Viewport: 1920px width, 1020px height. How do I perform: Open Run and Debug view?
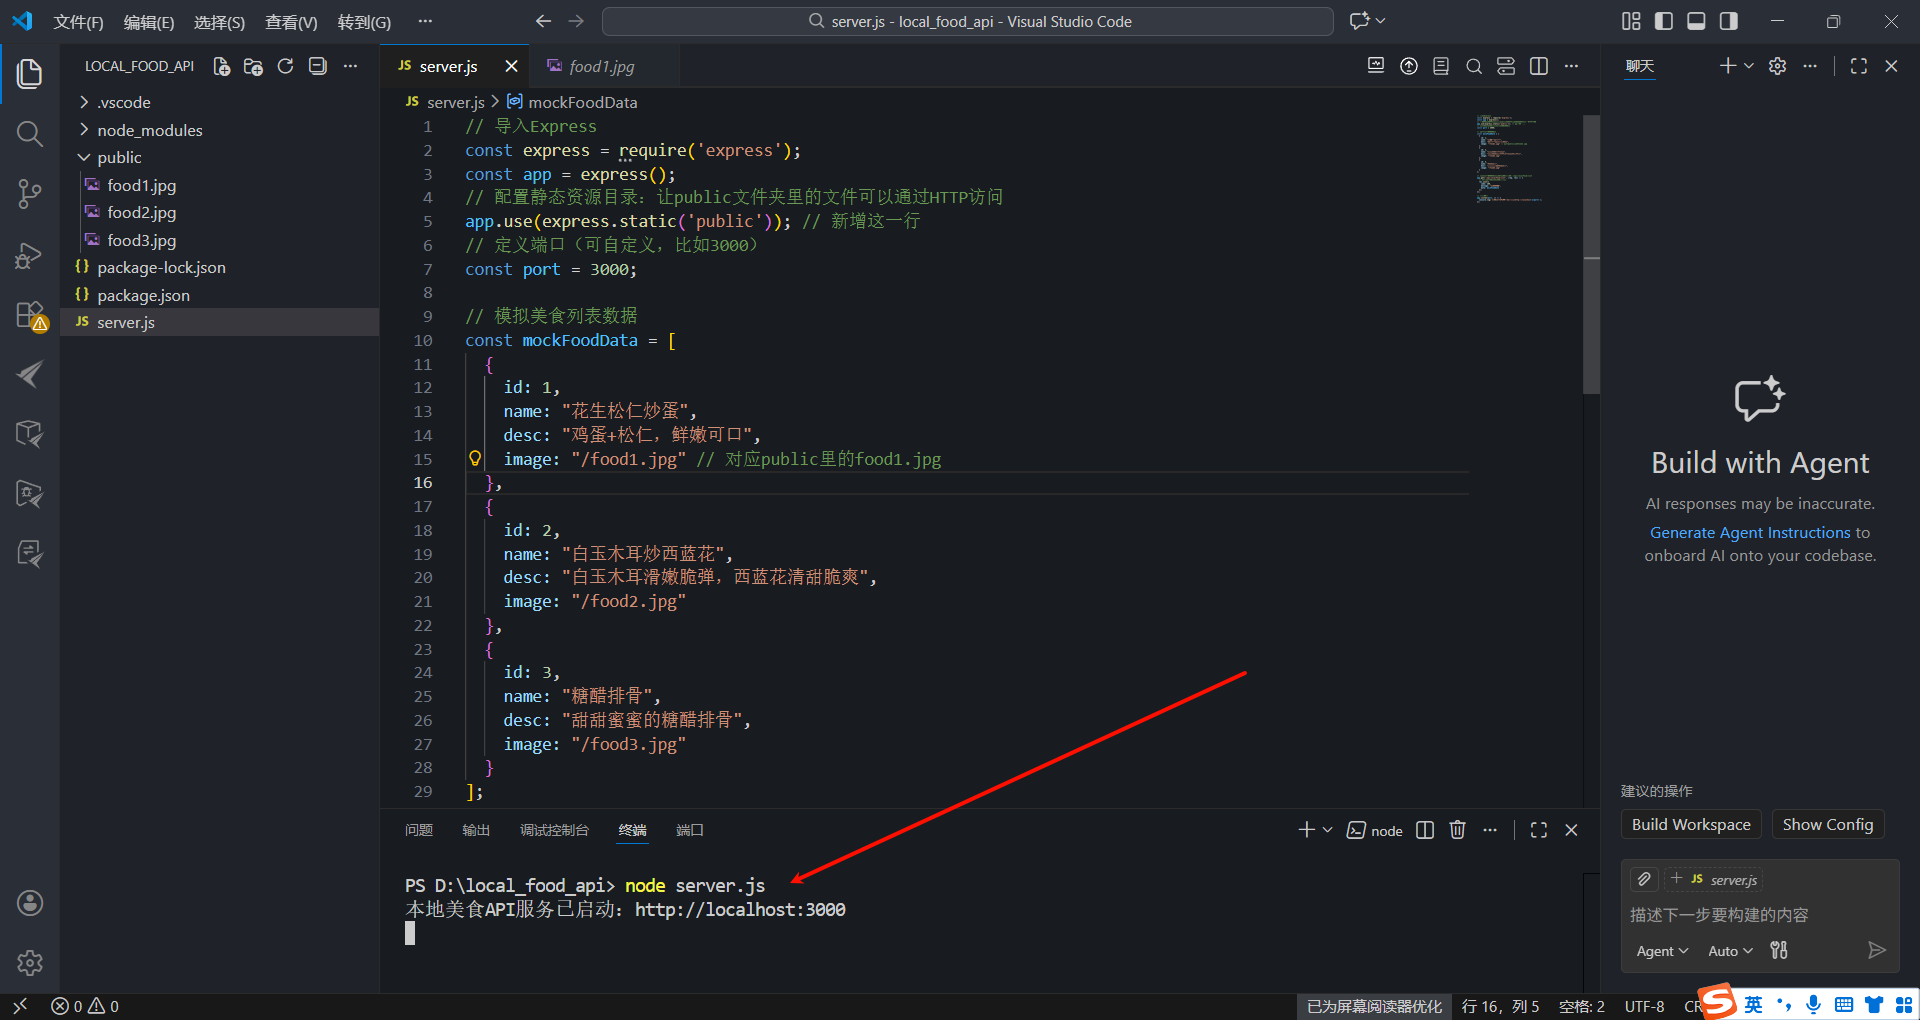tap(30, 255)
